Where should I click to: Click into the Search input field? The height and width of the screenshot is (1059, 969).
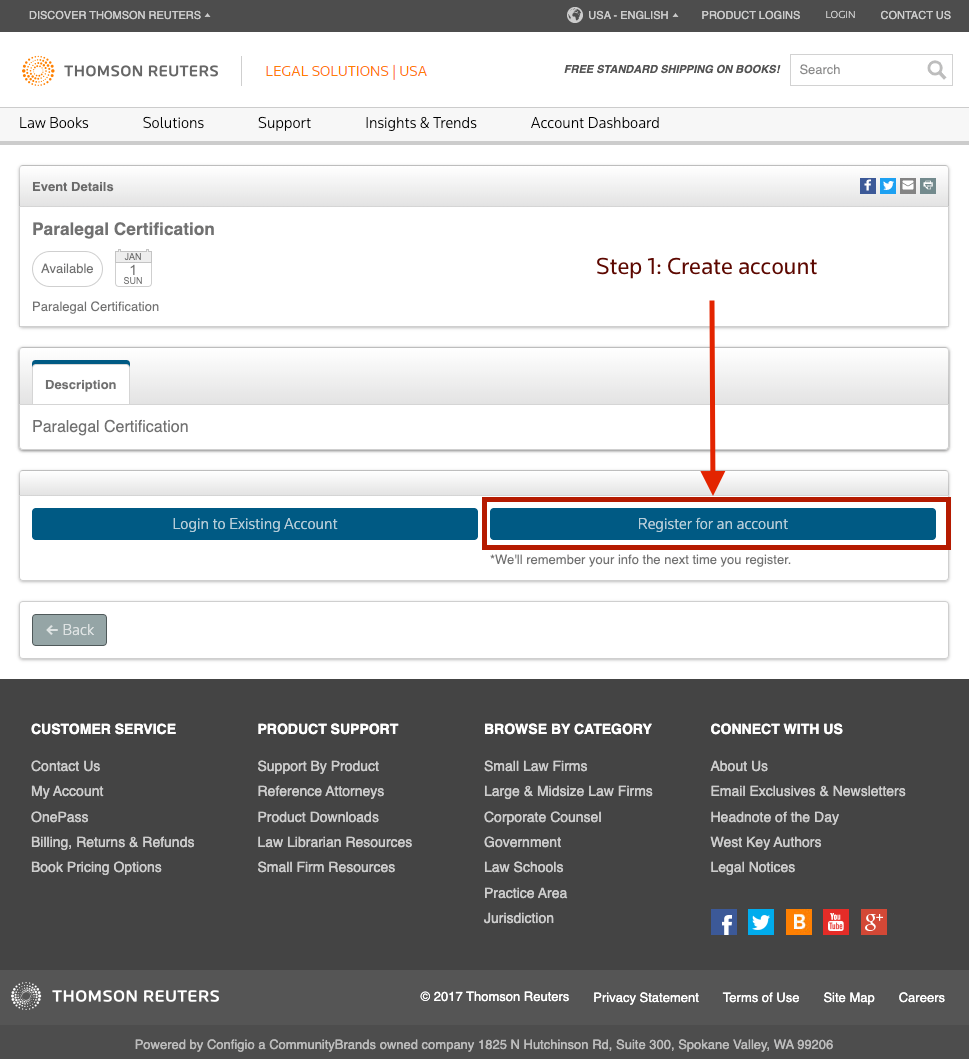click(x=857, y=70)
